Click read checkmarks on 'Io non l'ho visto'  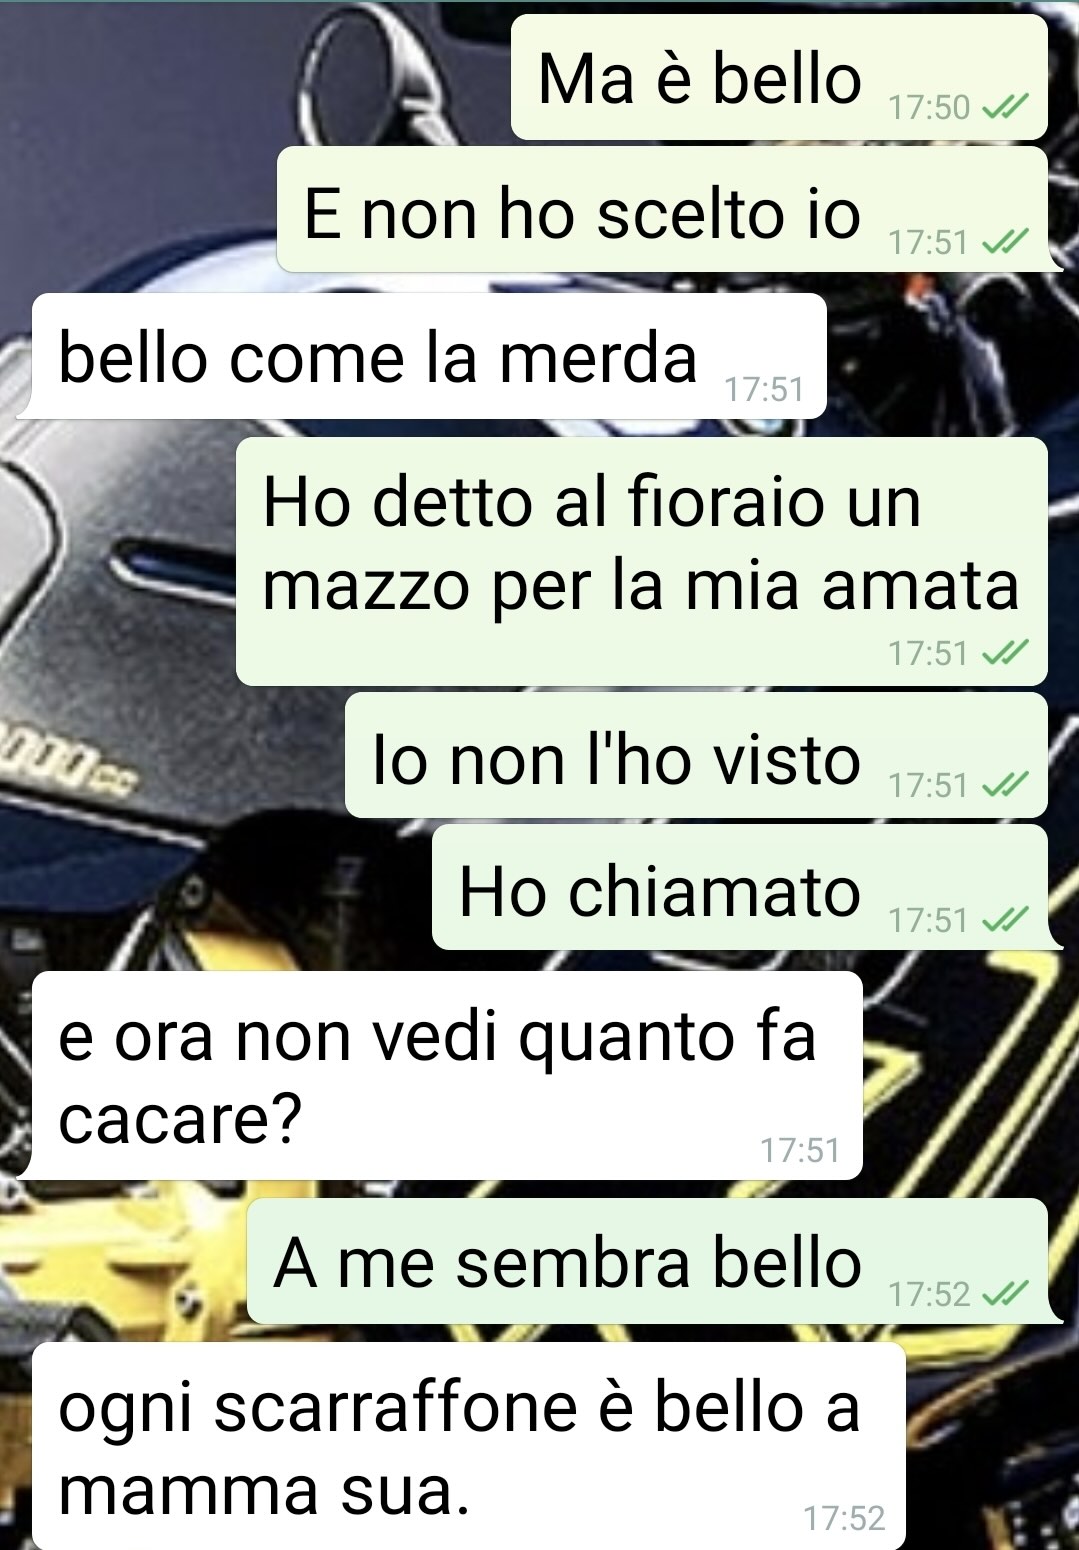pos(1005,785)
